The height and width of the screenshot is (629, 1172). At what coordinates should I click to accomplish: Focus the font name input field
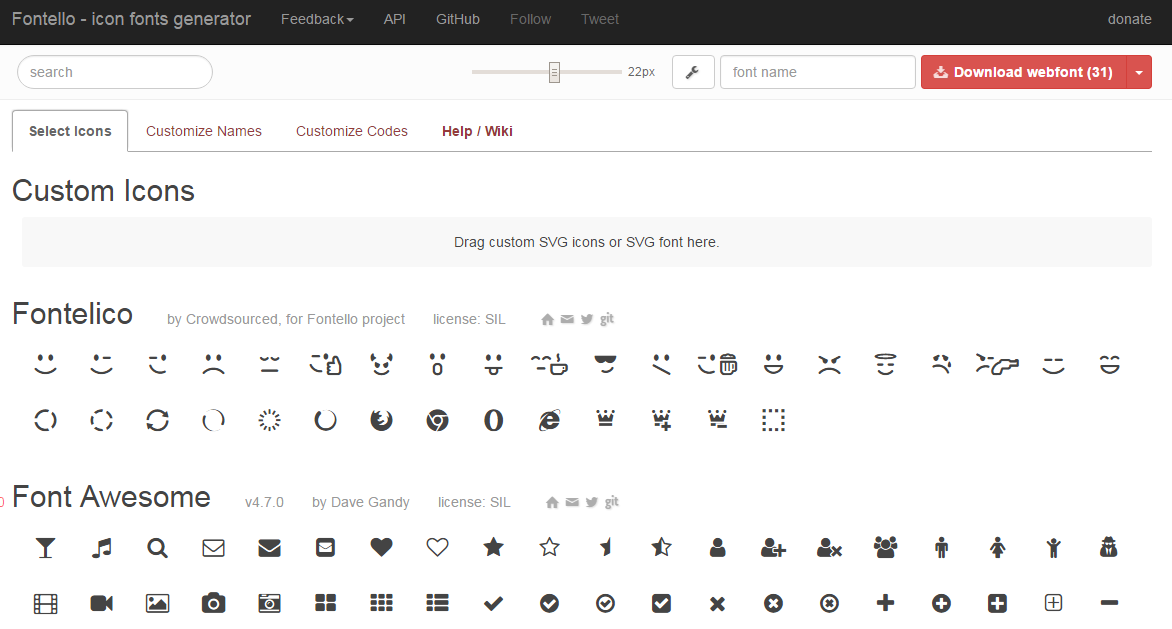pos(818,72)
